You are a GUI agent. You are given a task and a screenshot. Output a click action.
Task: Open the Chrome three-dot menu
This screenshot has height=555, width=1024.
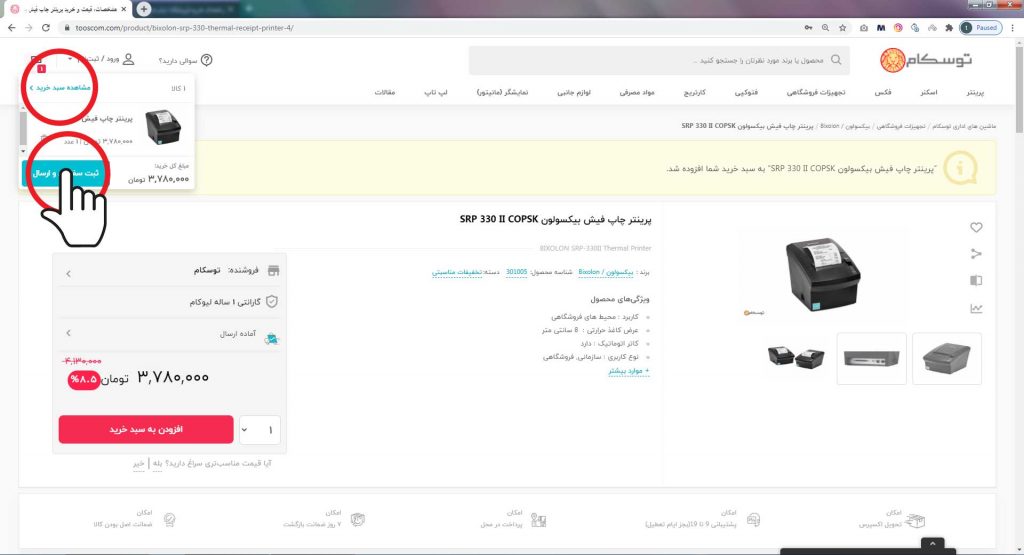click(1013, 28)
